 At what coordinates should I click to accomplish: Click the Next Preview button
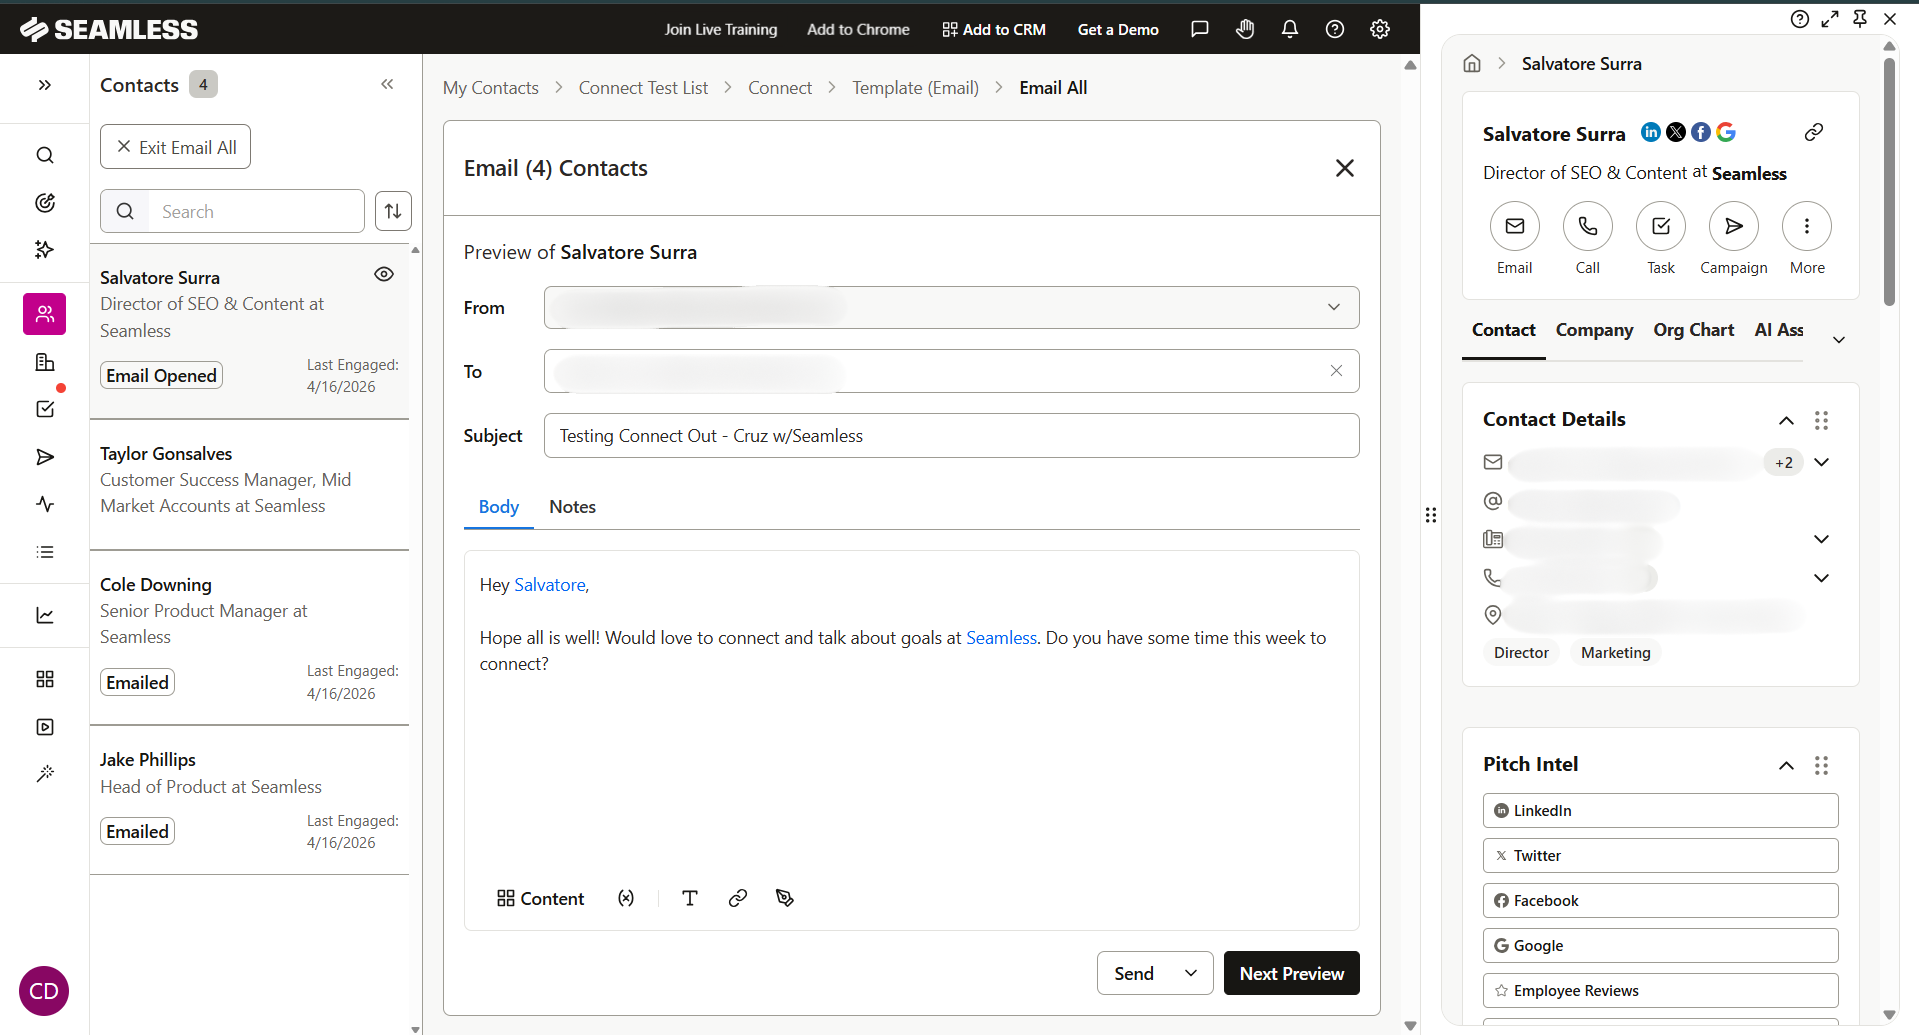[1291, 973]
